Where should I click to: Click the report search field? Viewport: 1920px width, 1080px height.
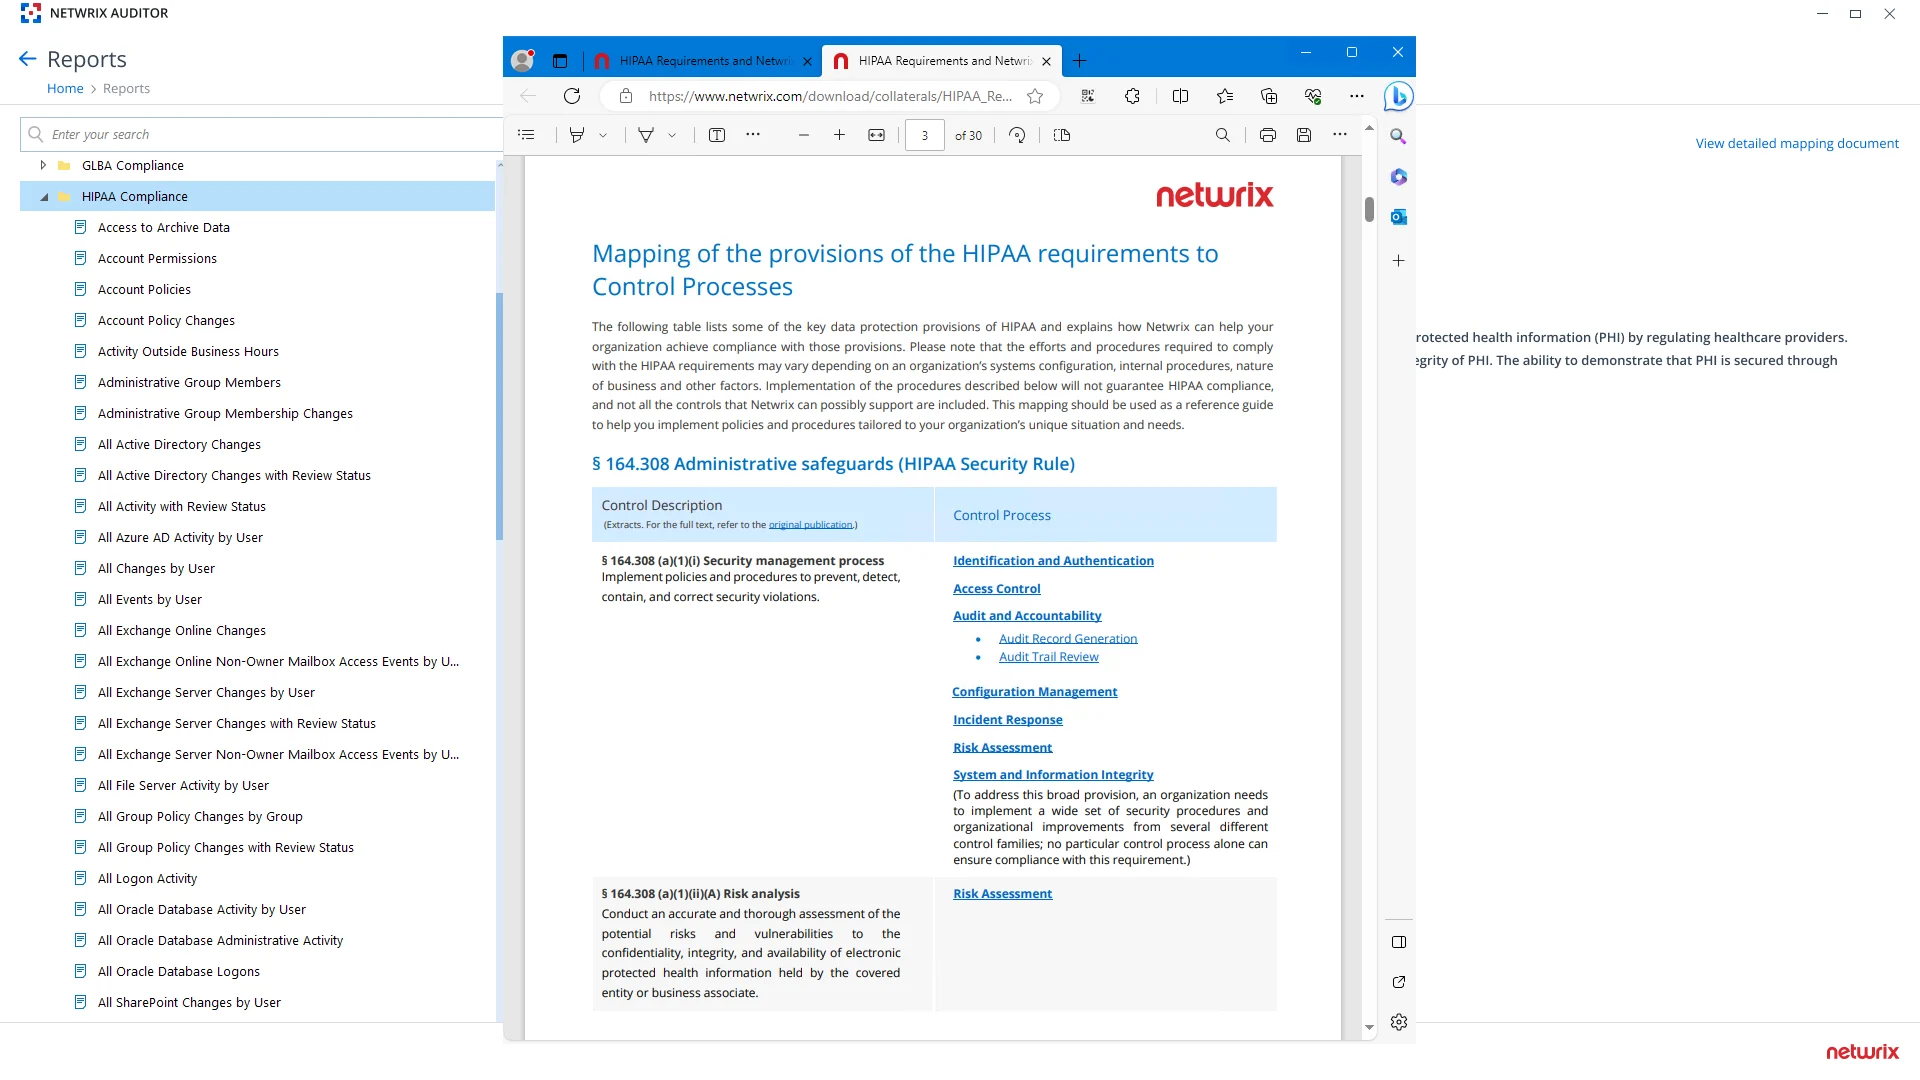[261, 135]
